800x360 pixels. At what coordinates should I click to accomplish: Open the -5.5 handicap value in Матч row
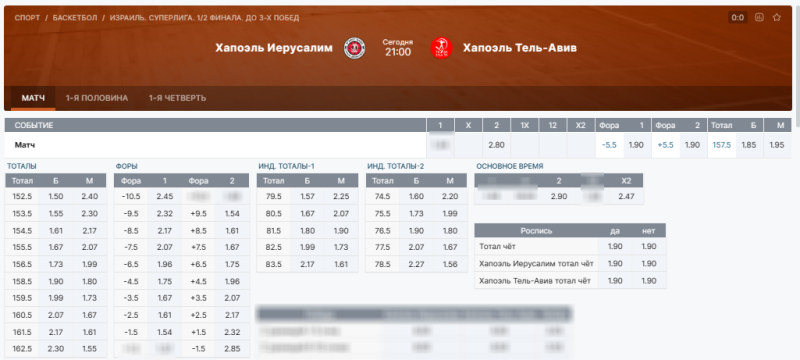click(x=609, y=145)
